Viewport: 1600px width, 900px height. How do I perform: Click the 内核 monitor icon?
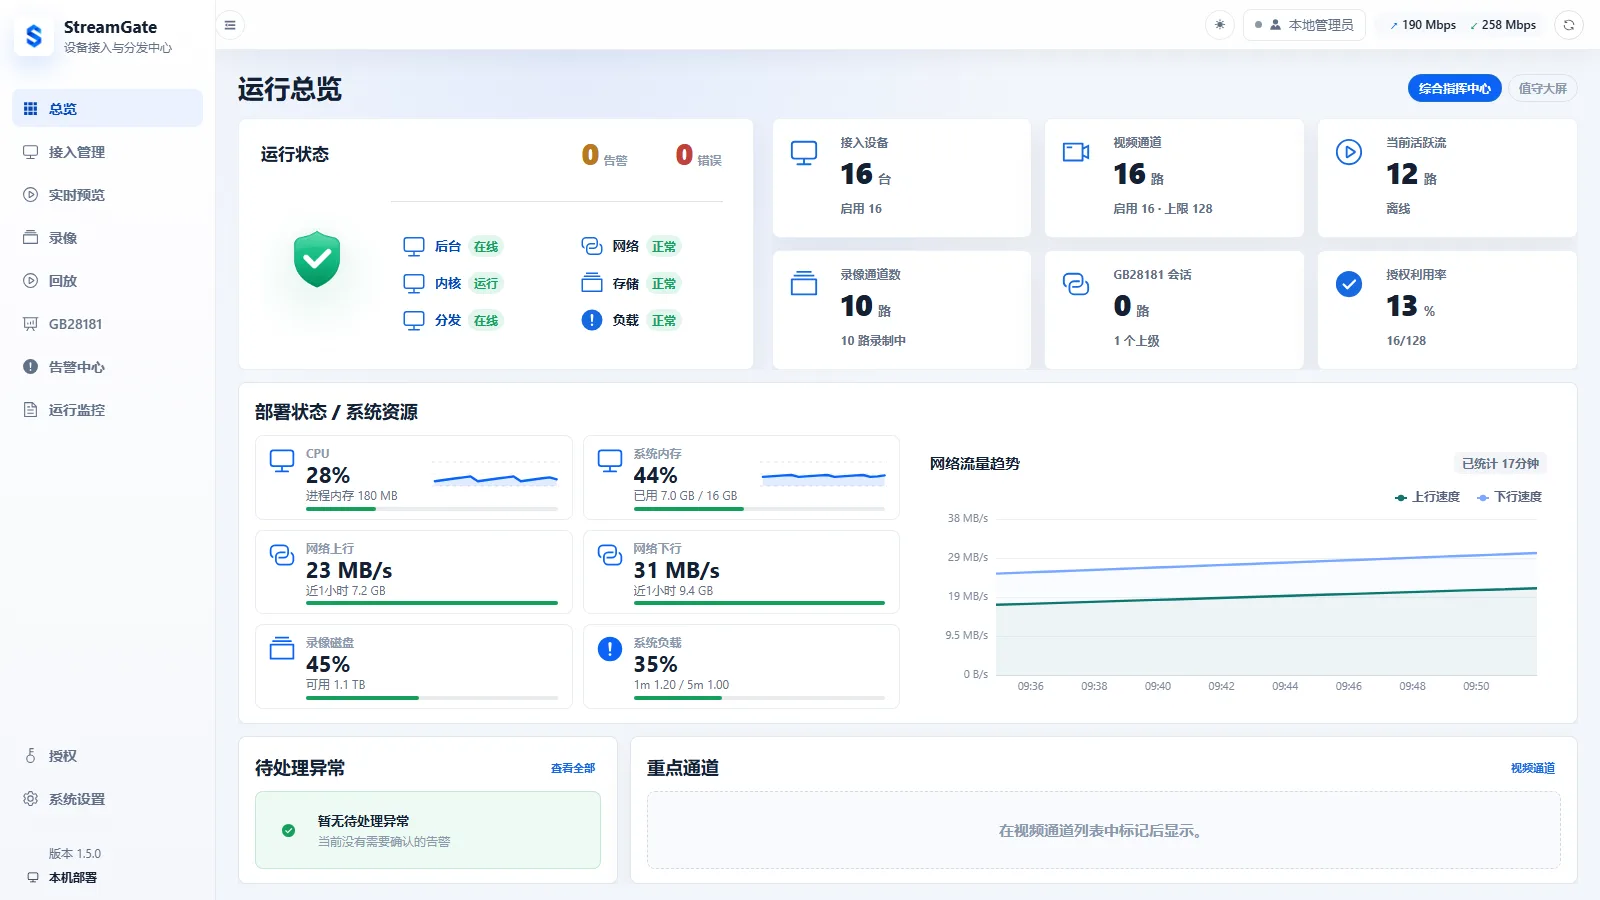tap(414, 283)
